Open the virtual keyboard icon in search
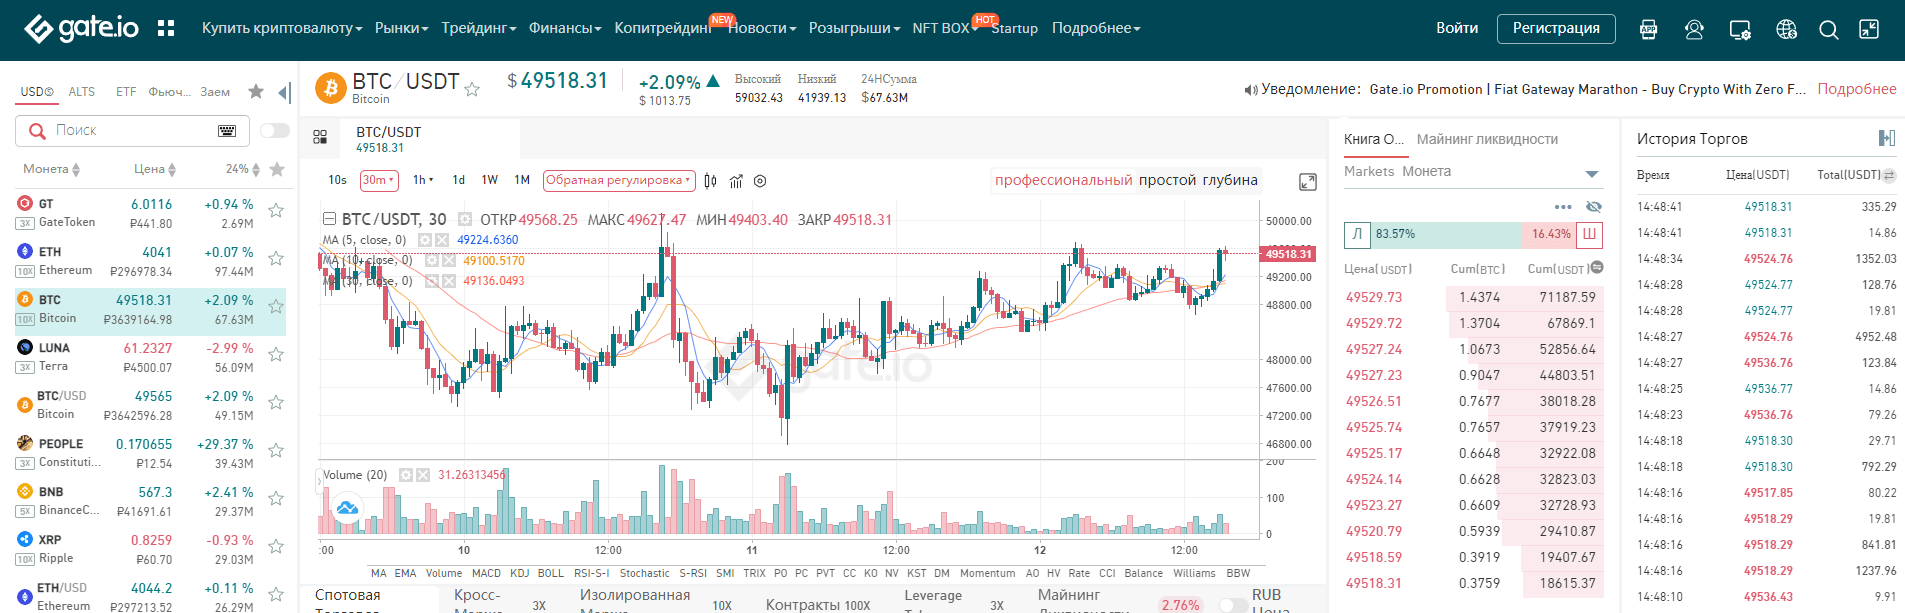The height and width of the screenshot is (613, 1905). tap(227, 131)
